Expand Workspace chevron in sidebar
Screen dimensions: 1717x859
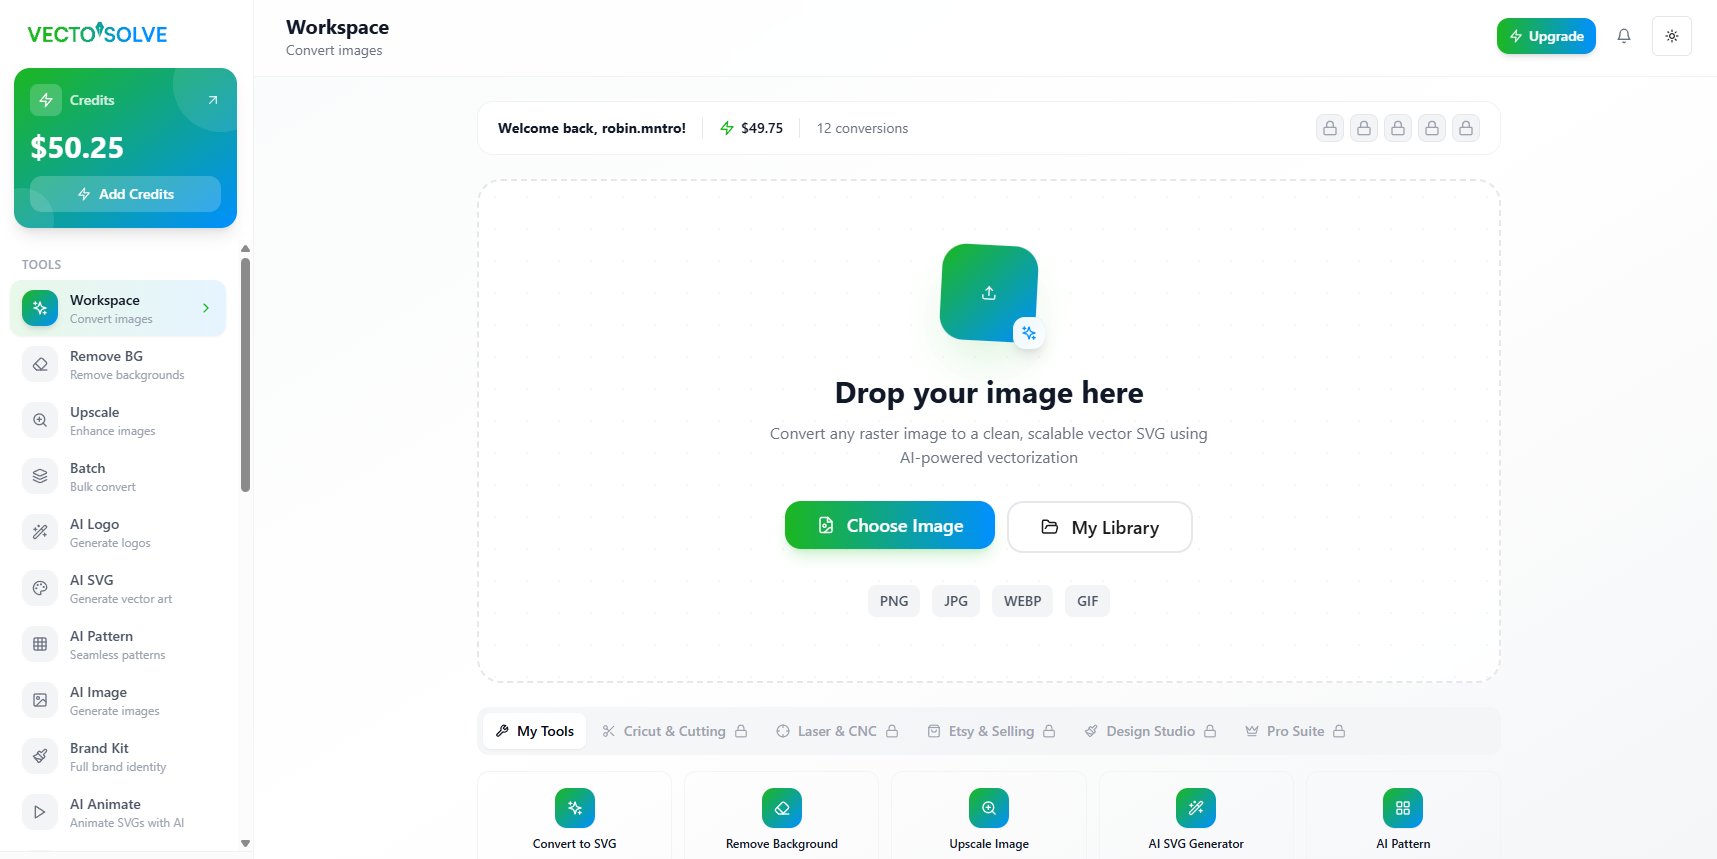(x=206, y=308)
